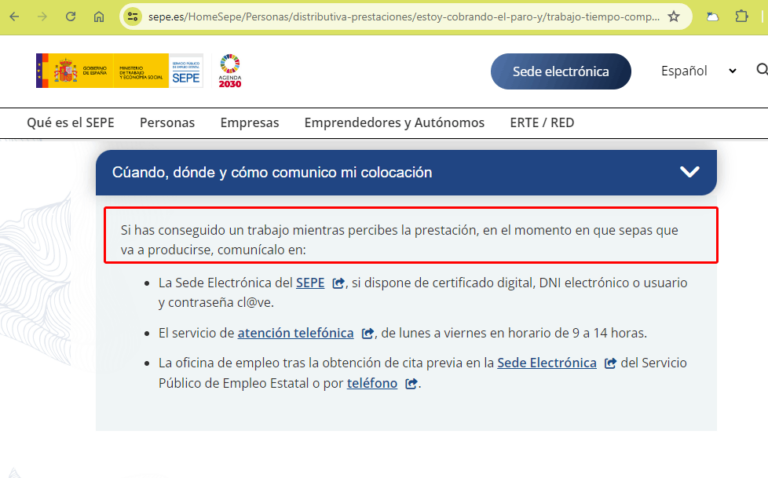View site information icon in address bar

(132, 17)
